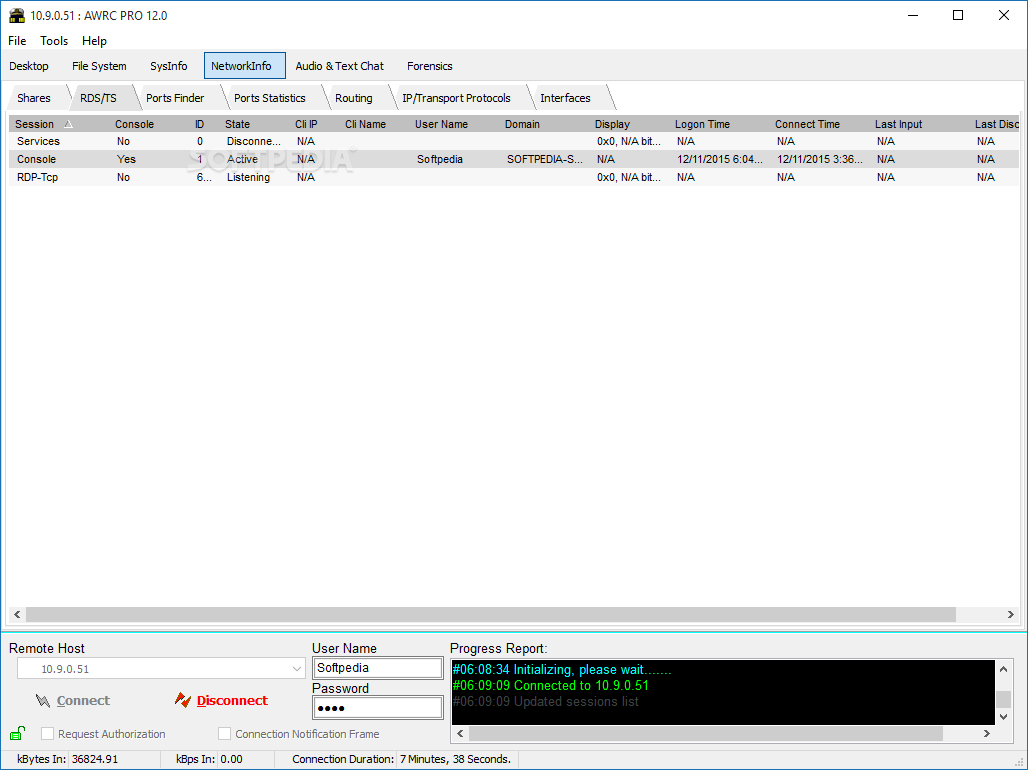This screenshot has height=770, width=1028.
Task: Sort by the Cli Name column header
Action: [x=365, y=124]
